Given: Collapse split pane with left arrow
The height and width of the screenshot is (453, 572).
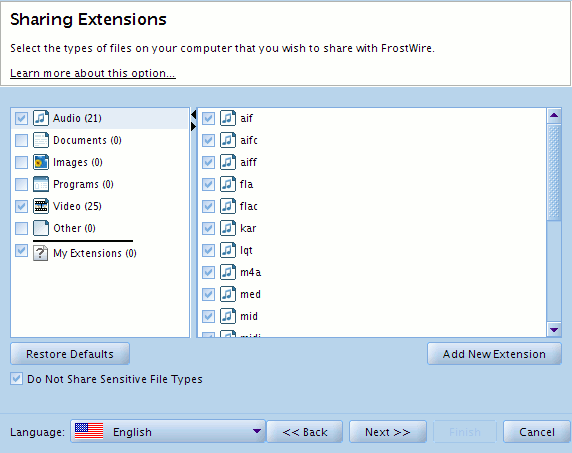Looking at the screenshot, I should [x=194, y=115].
